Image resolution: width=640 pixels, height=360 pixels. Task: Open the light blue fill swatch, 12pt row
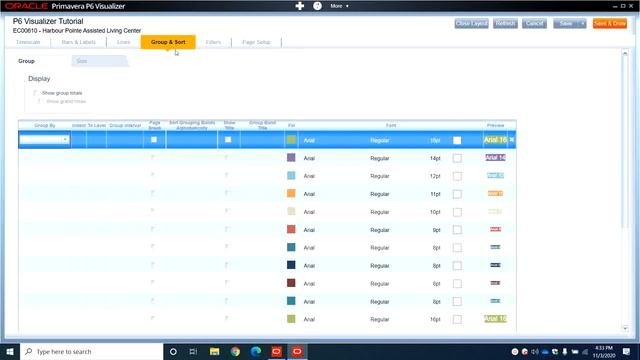click(291, 176)
